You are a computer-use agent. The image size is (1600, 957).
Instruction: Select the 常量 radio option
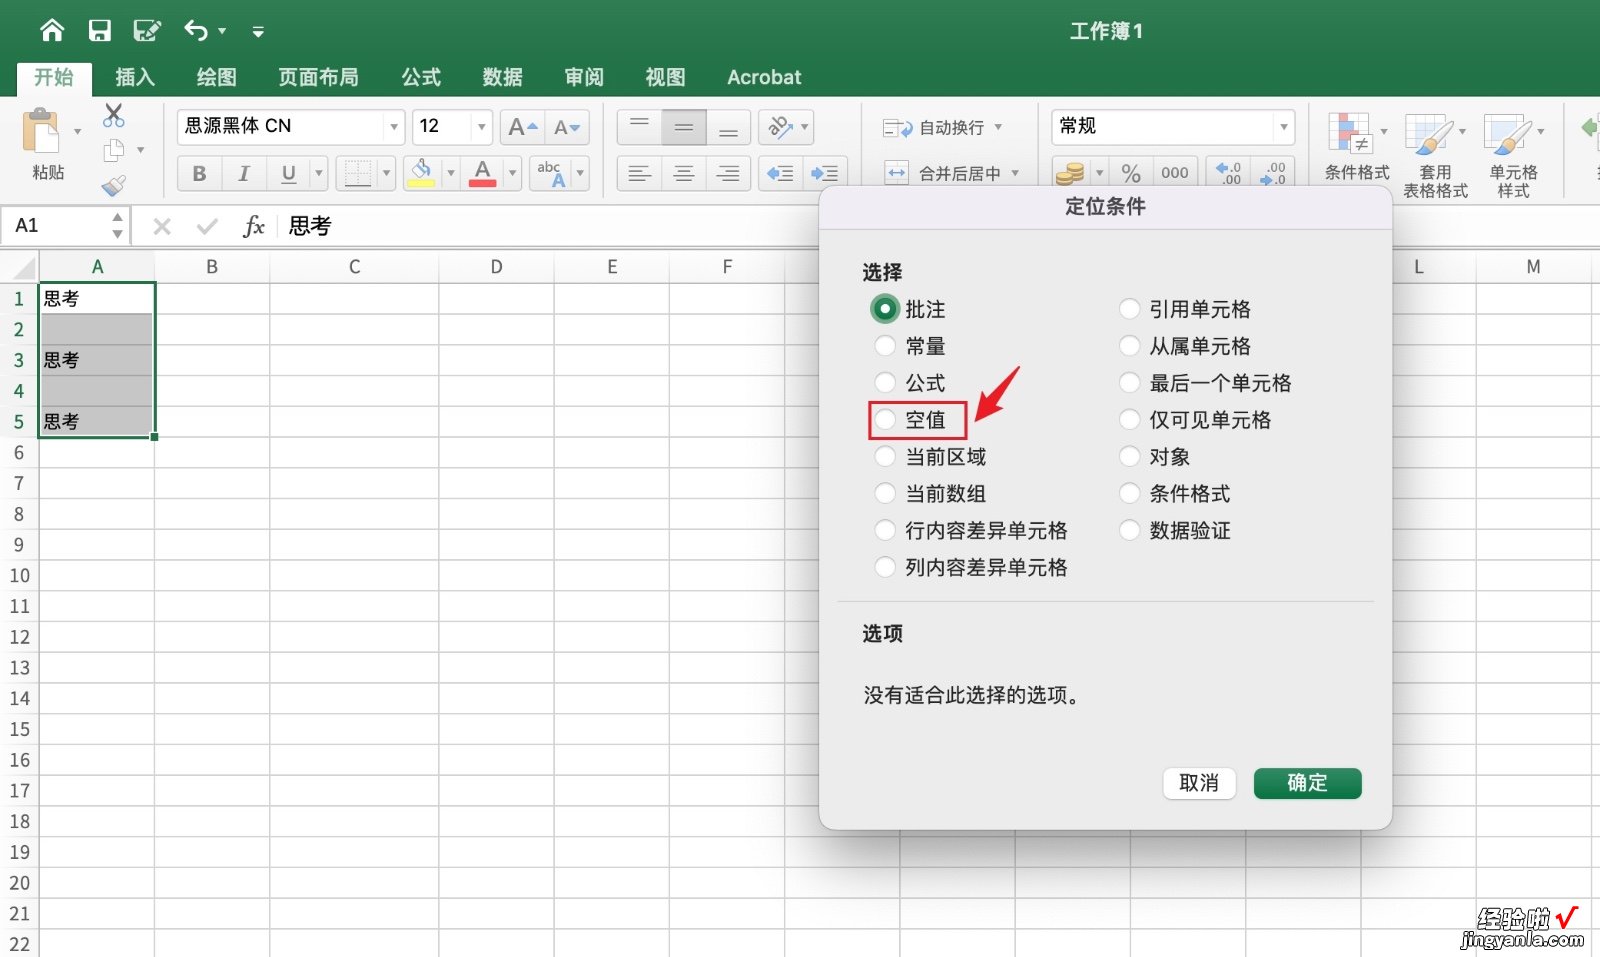click(x=885, y=346)
